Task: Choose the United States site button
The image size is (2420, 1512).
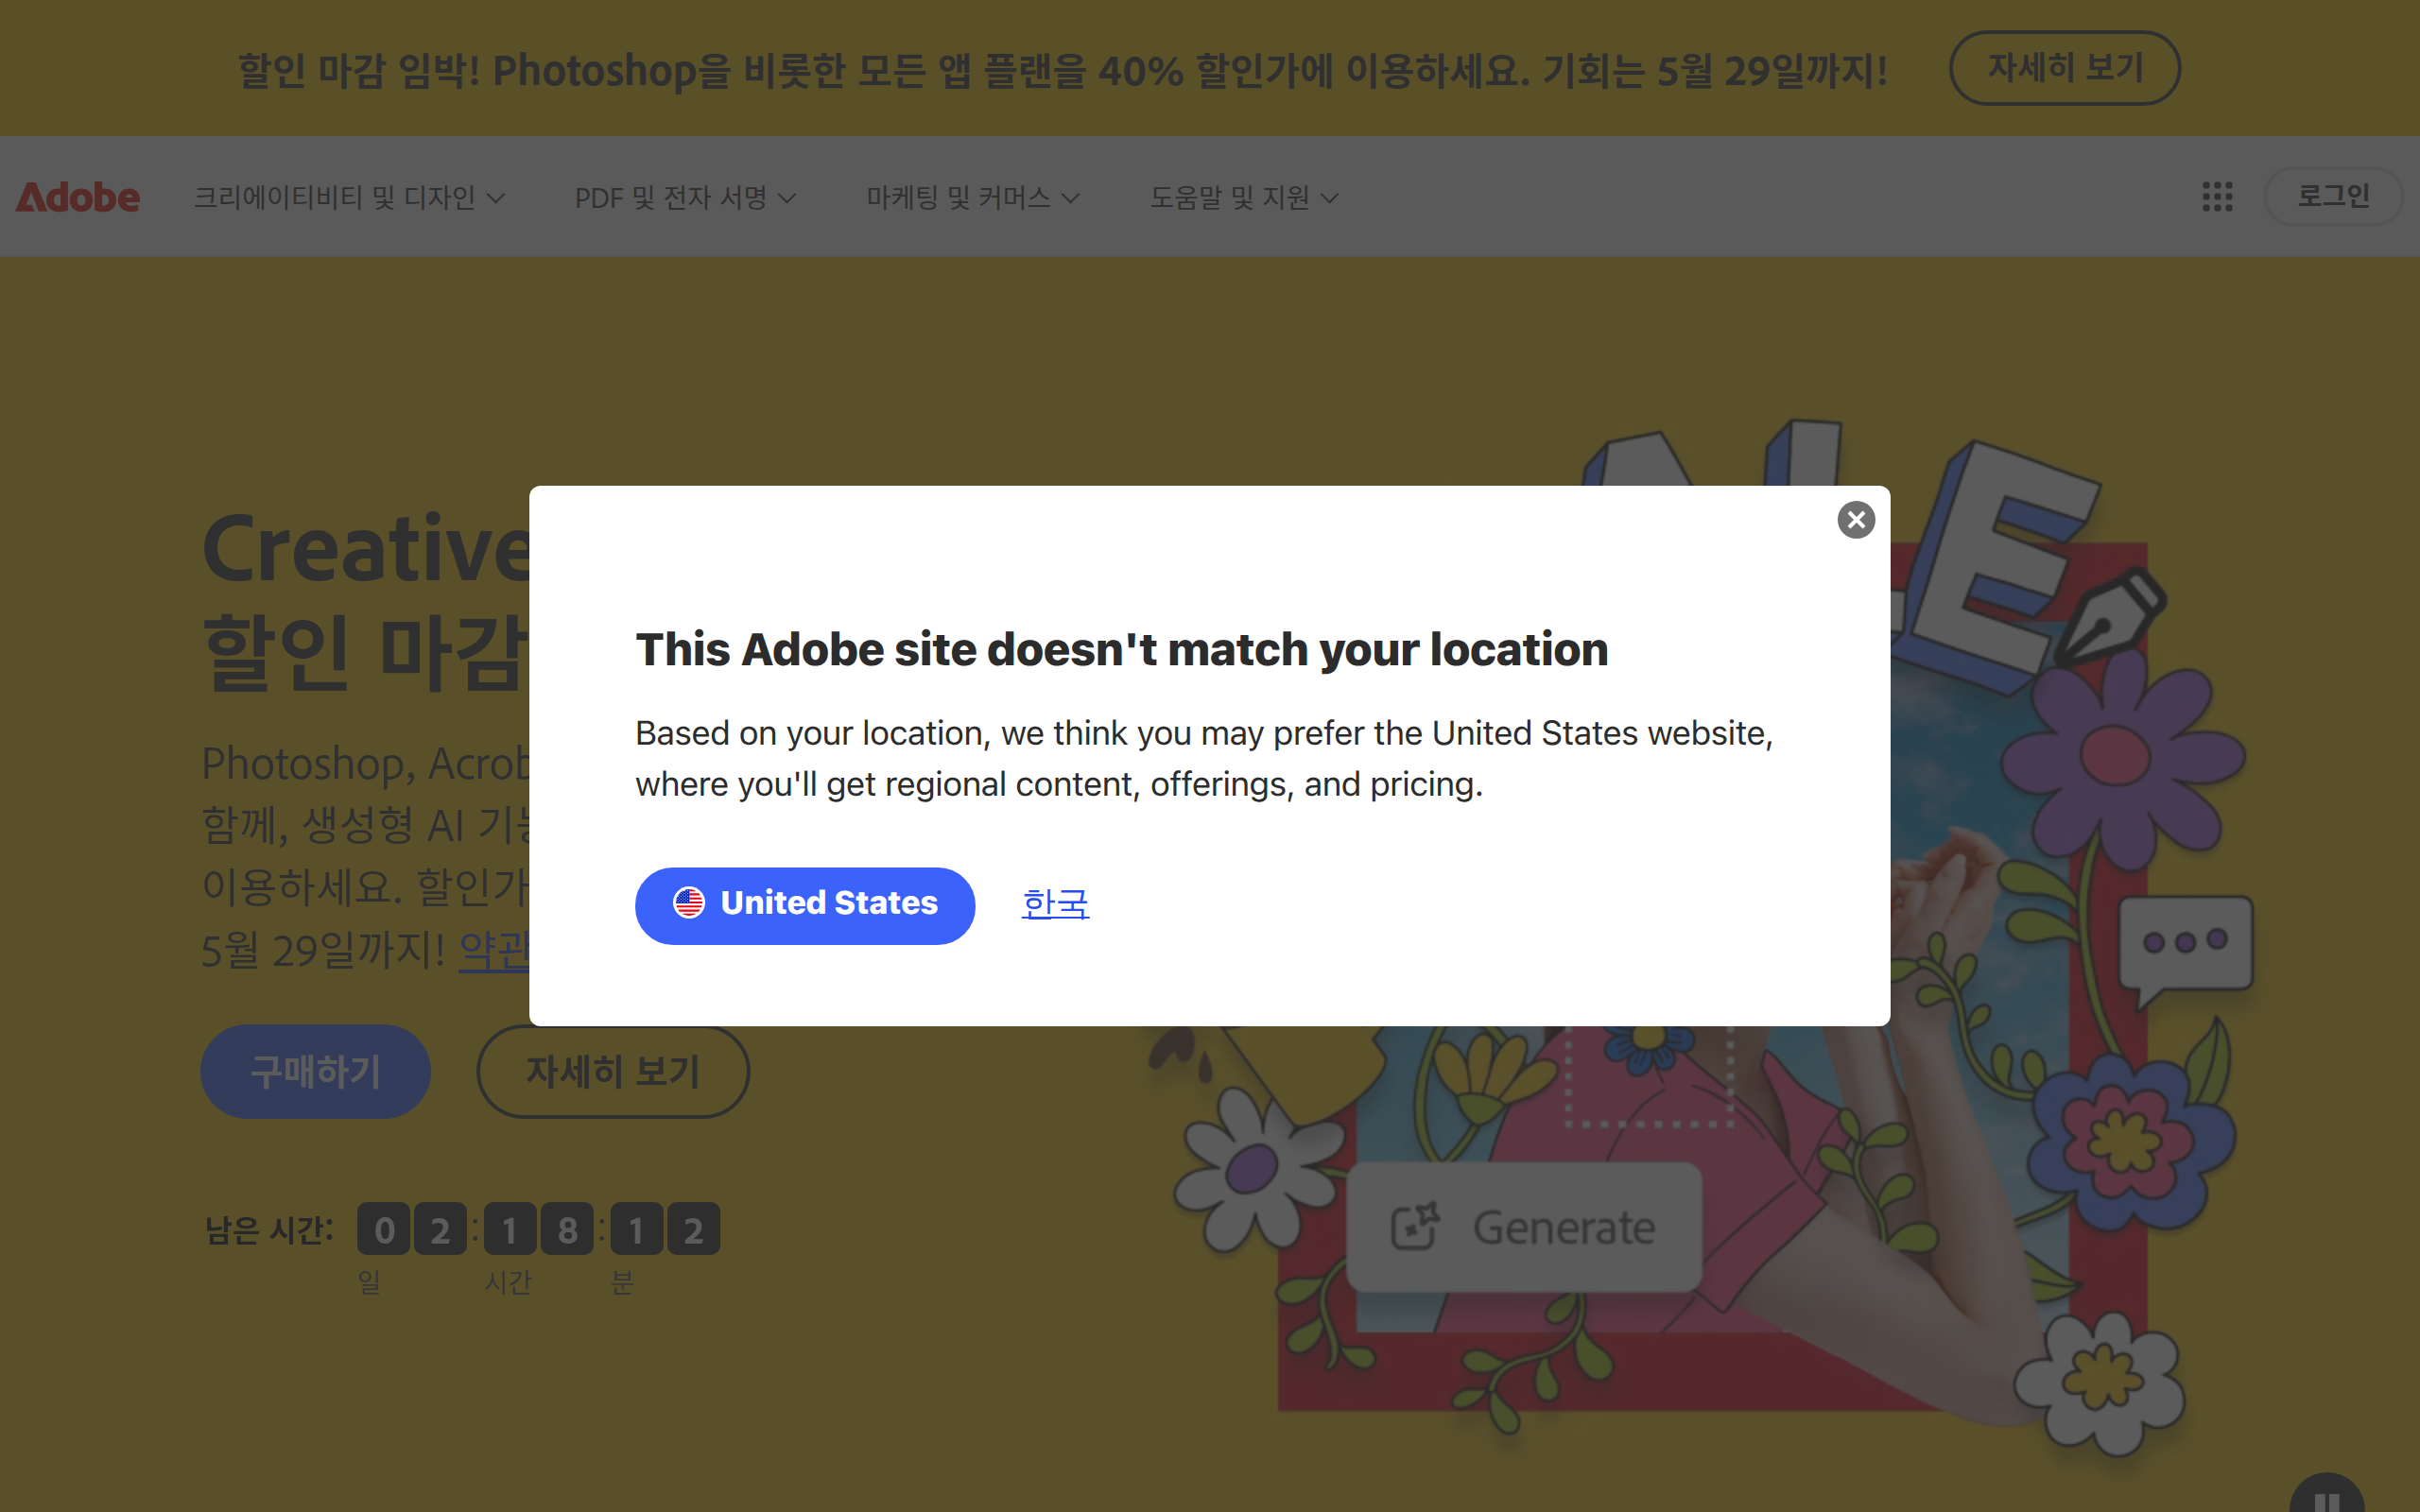Action: 805,905
